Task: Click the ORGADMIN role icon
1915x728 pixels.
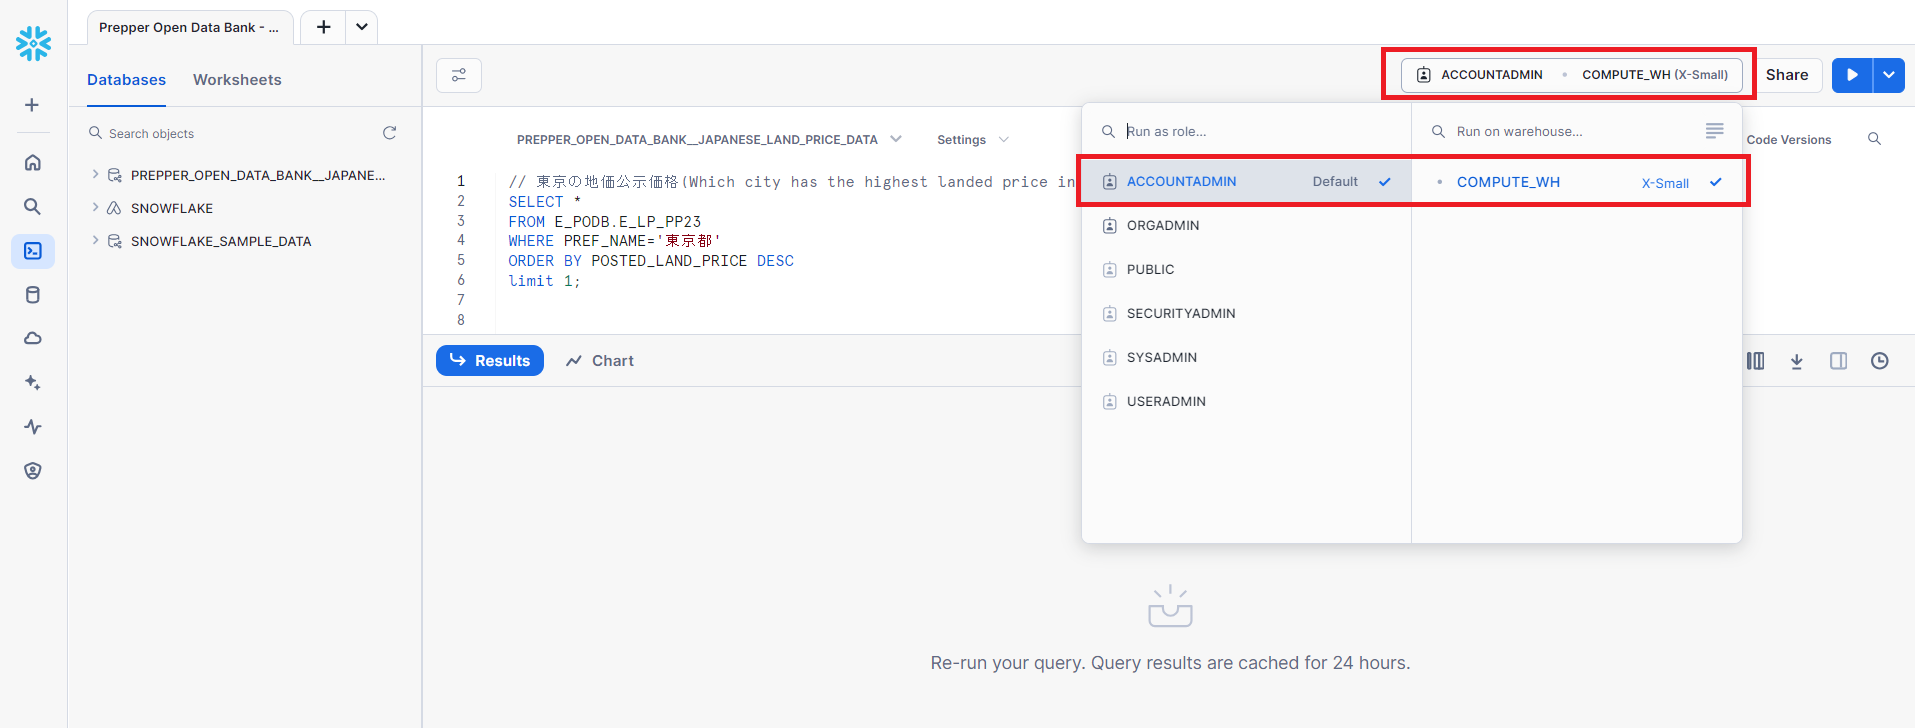Action: 1109,226
